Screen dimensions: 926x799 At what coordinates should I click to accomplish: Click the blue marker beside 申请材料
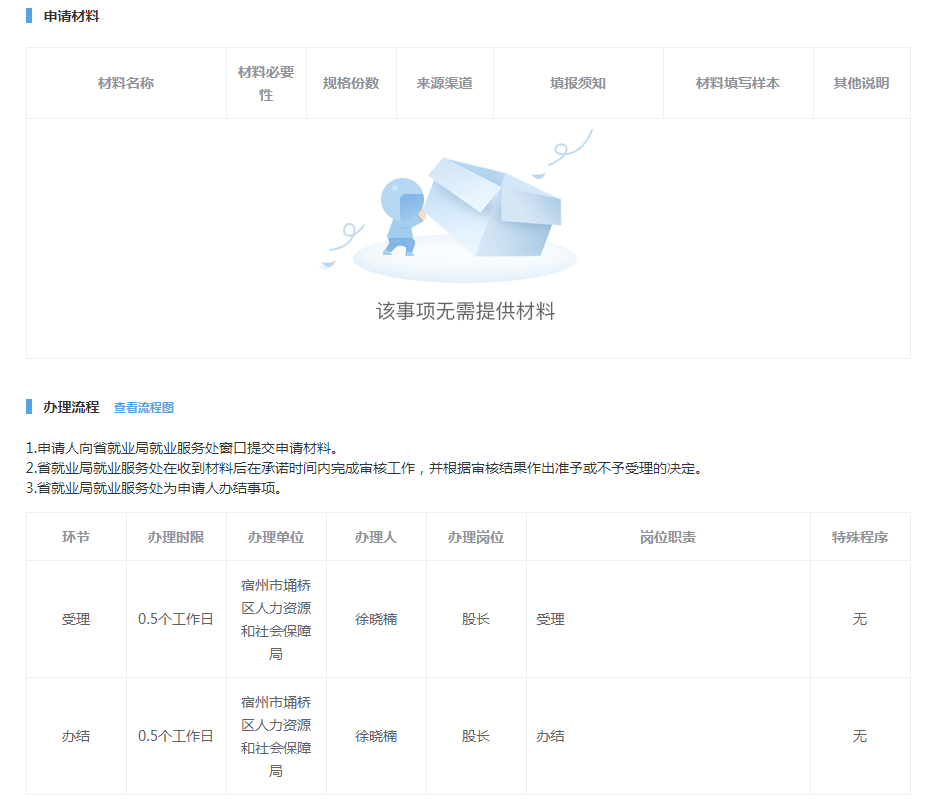(29, 17)
